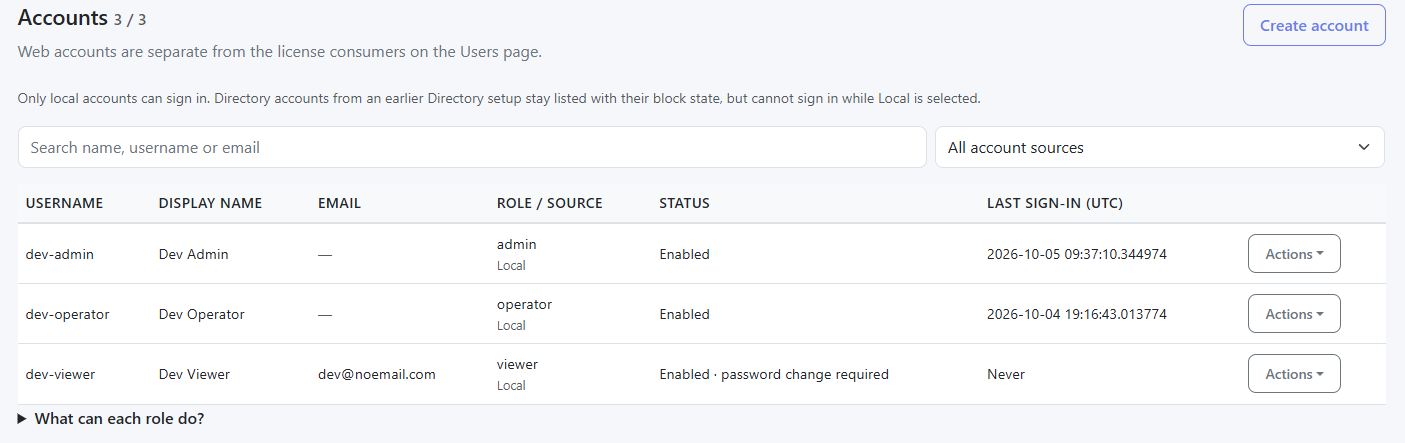Open Actions menu for dev-viewer
The width and height of the screenshot is (1405, 443).
1294,374
